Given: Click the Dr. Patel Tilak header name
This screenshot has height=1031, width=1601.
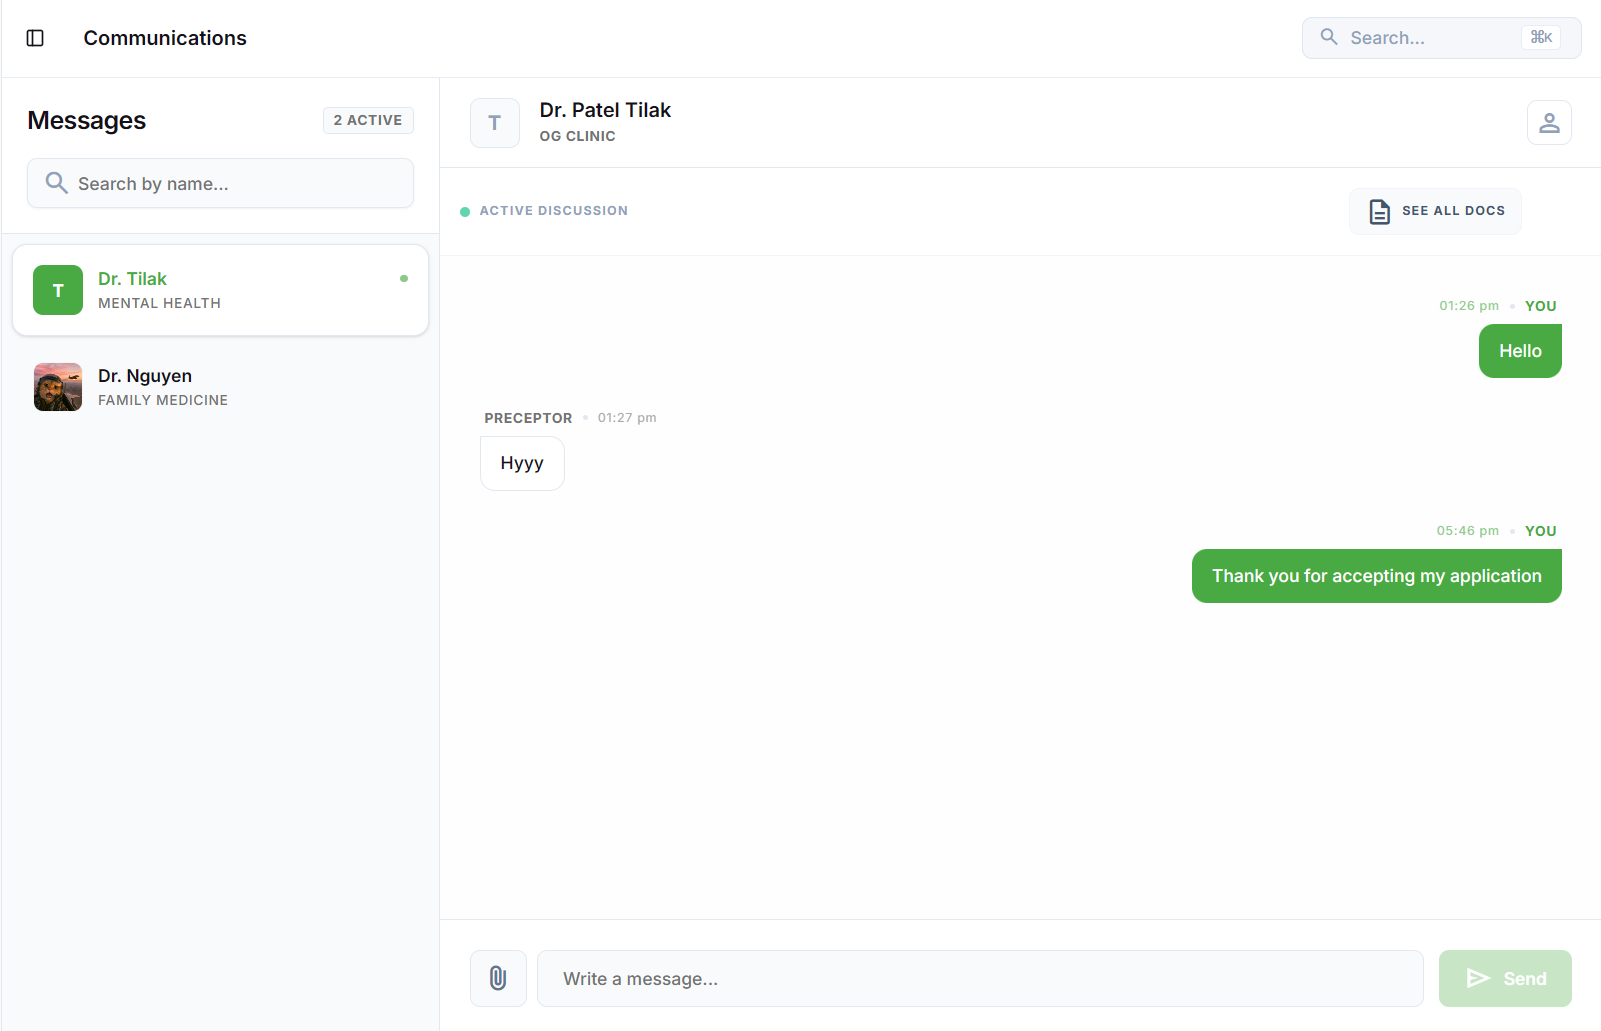Looking at the screenshot, I should pyautogui.click(x=605, y=110).
